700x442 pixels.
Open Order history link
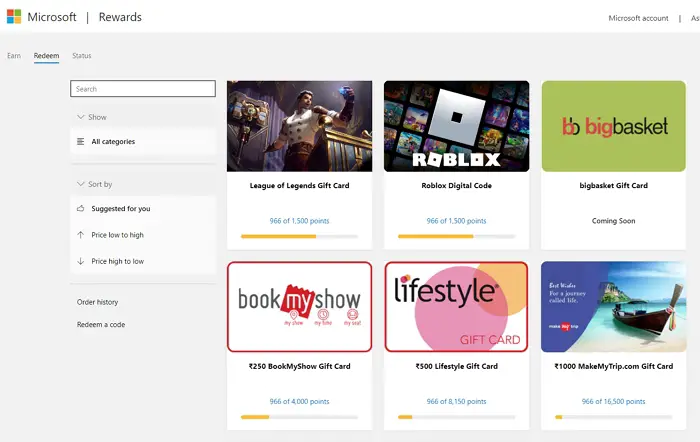point(97,302)
